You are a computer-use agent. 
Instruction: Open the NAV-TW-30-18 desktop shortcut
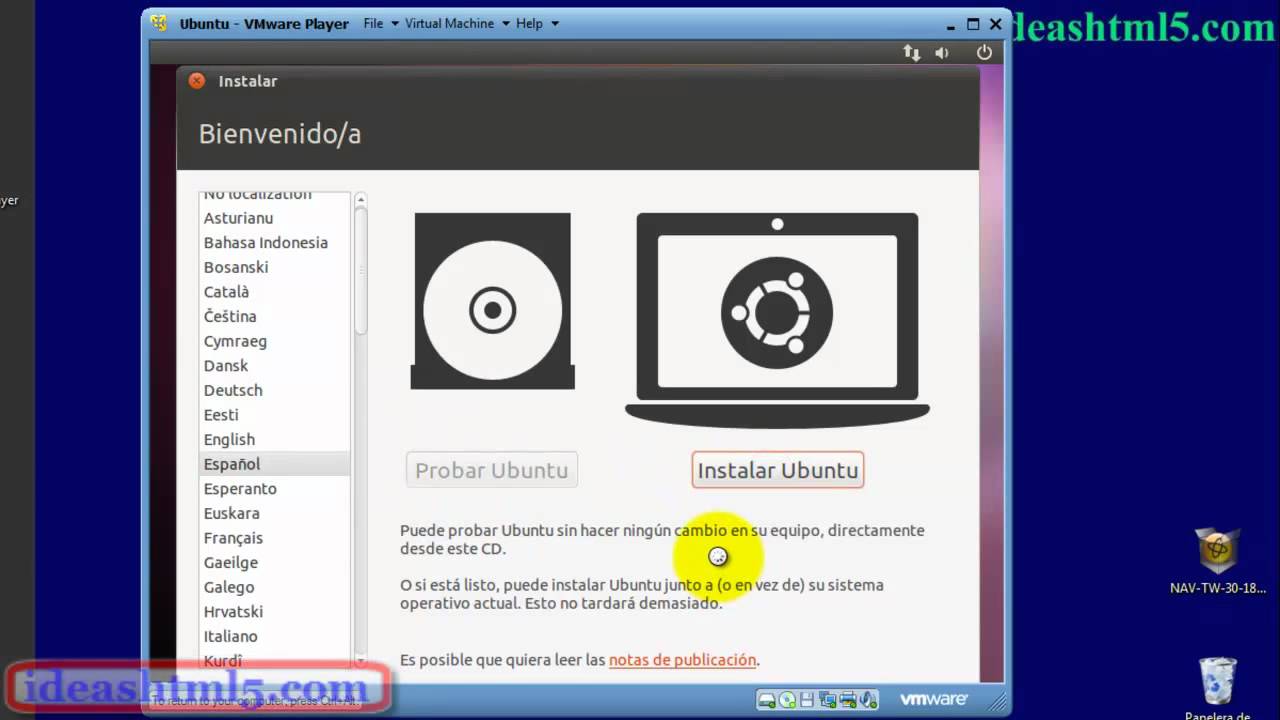tap(1218, 561)
